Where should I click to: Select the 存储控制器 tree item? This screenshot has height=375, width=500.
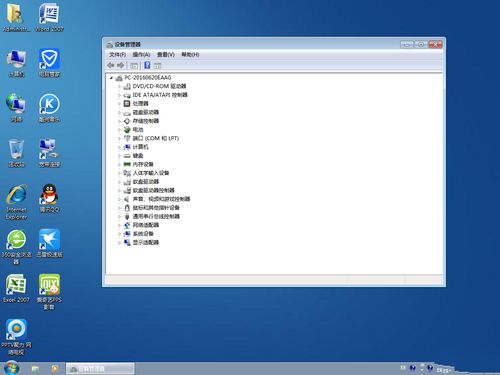tap(146, 121)
